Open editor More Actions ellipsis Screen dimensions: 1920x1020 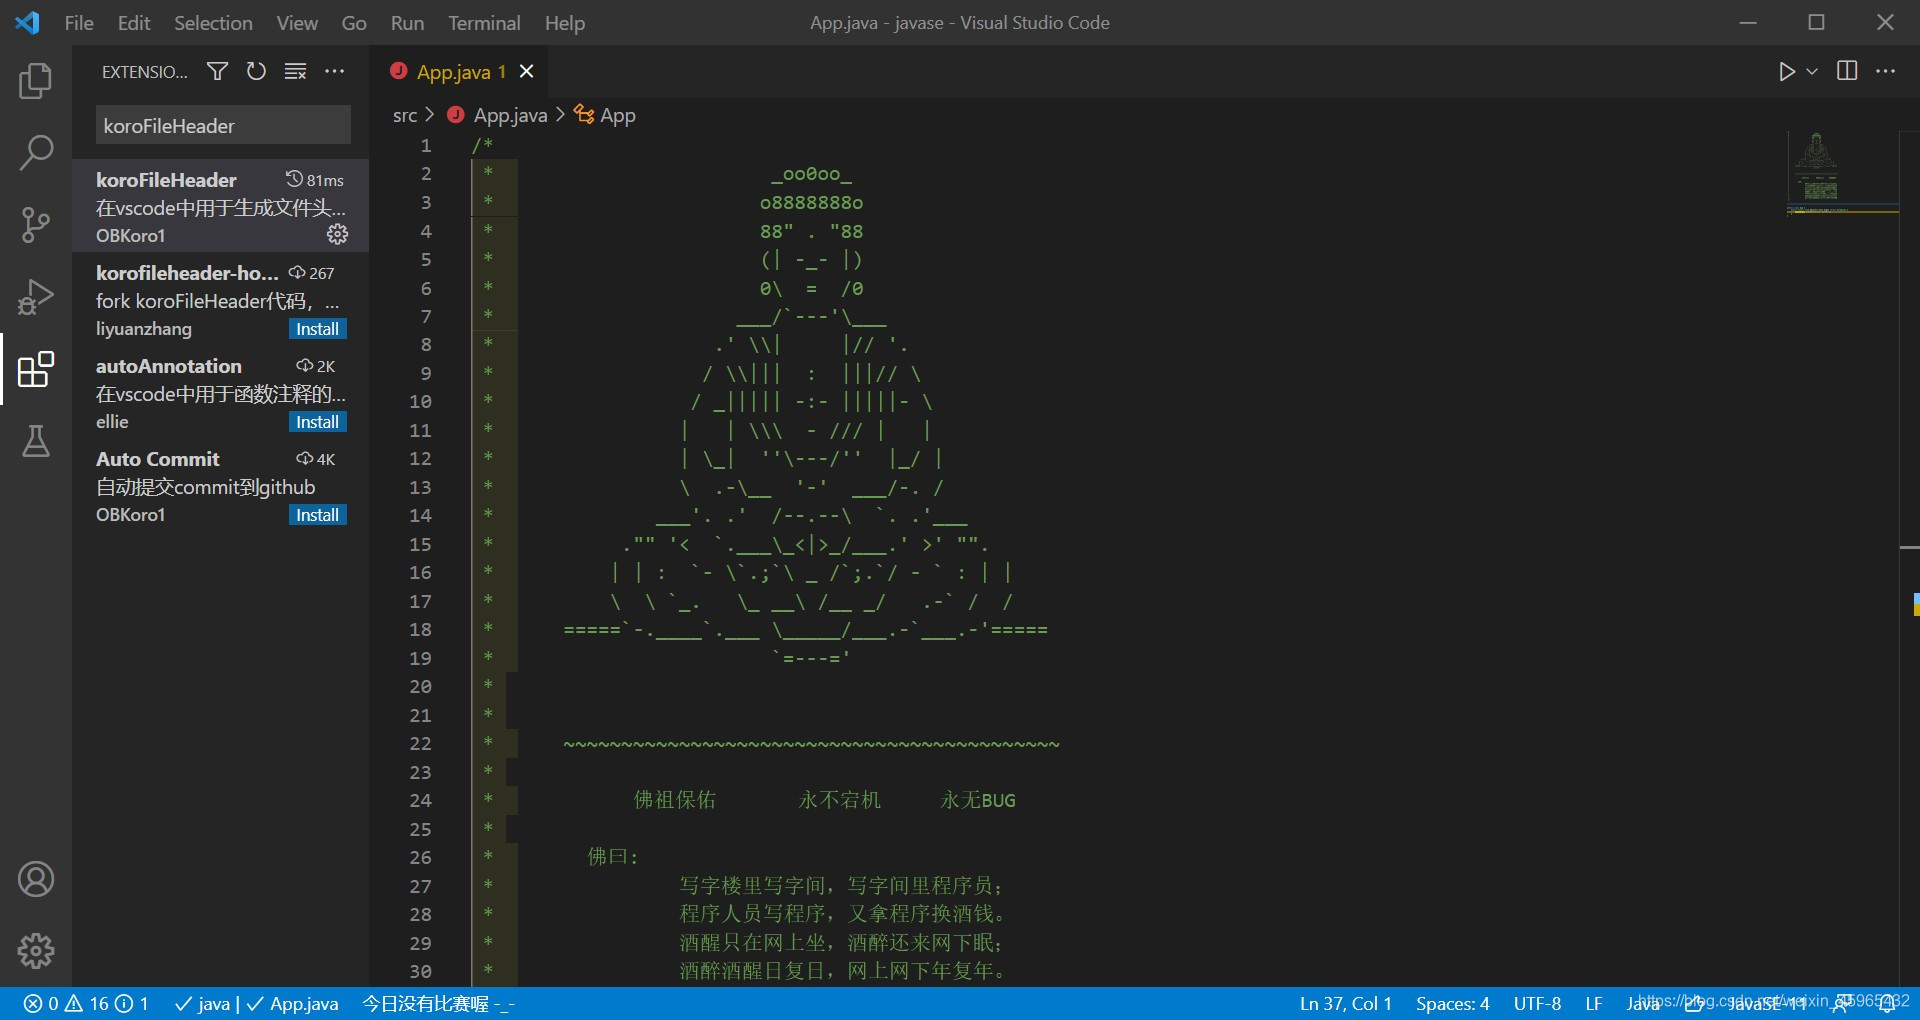coord(1885,71)
